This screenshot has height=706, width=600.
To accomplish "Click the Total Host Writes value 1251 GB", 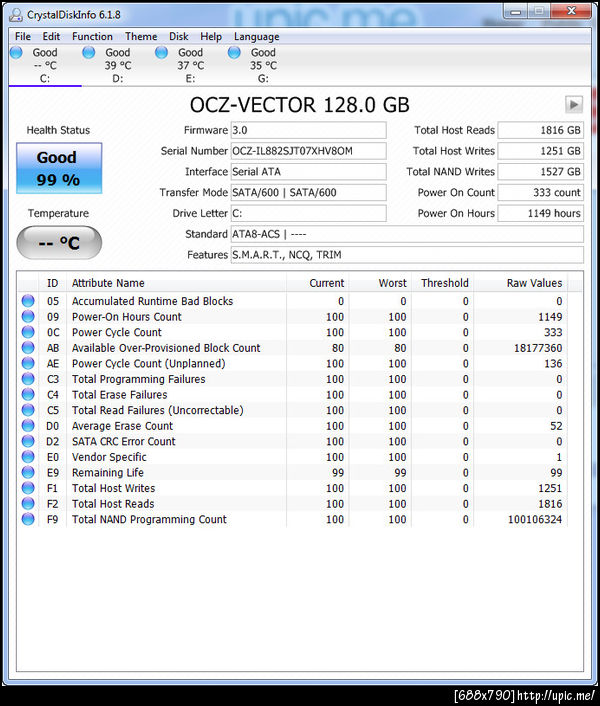I will (541, 151).
